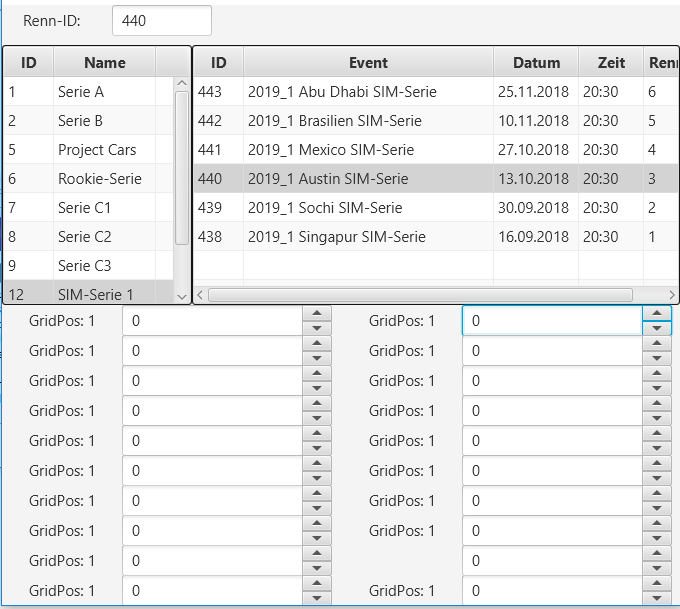Click the Renn-ID input field
The height and width of the screenshot is (609, 680).
[x=161, y=21]
